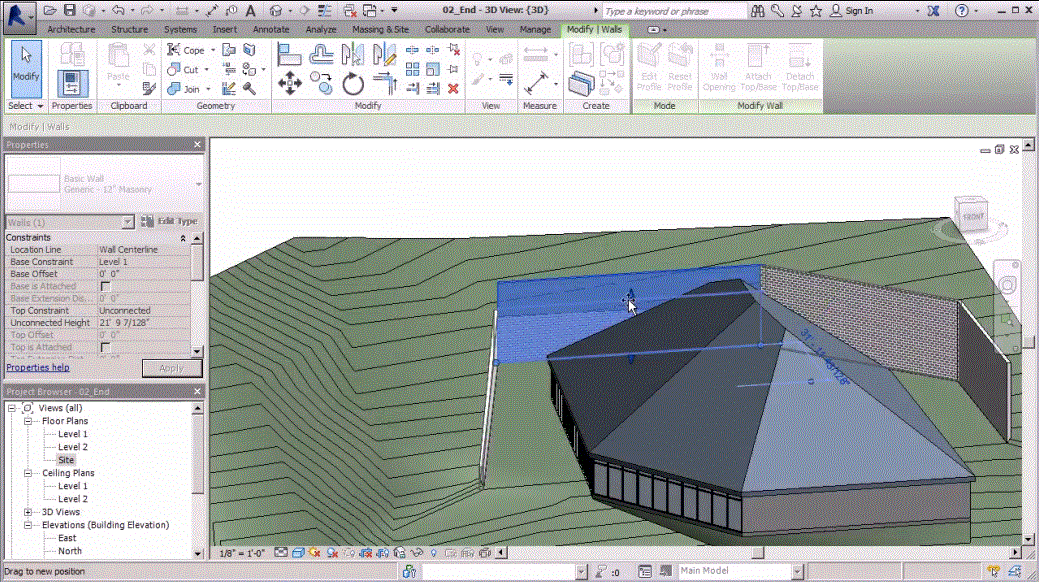This screenshot has height=582, width=1039.
Task: Click in the keyword search field
Action: (x=674, y=11)
